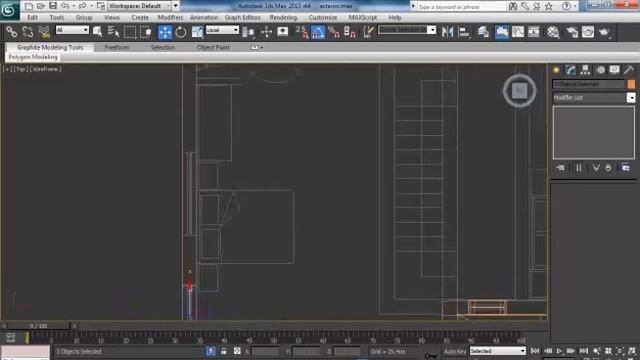Click the Auto Key button
The height and width of the screenshot is (360, 640).
[455, 351]
